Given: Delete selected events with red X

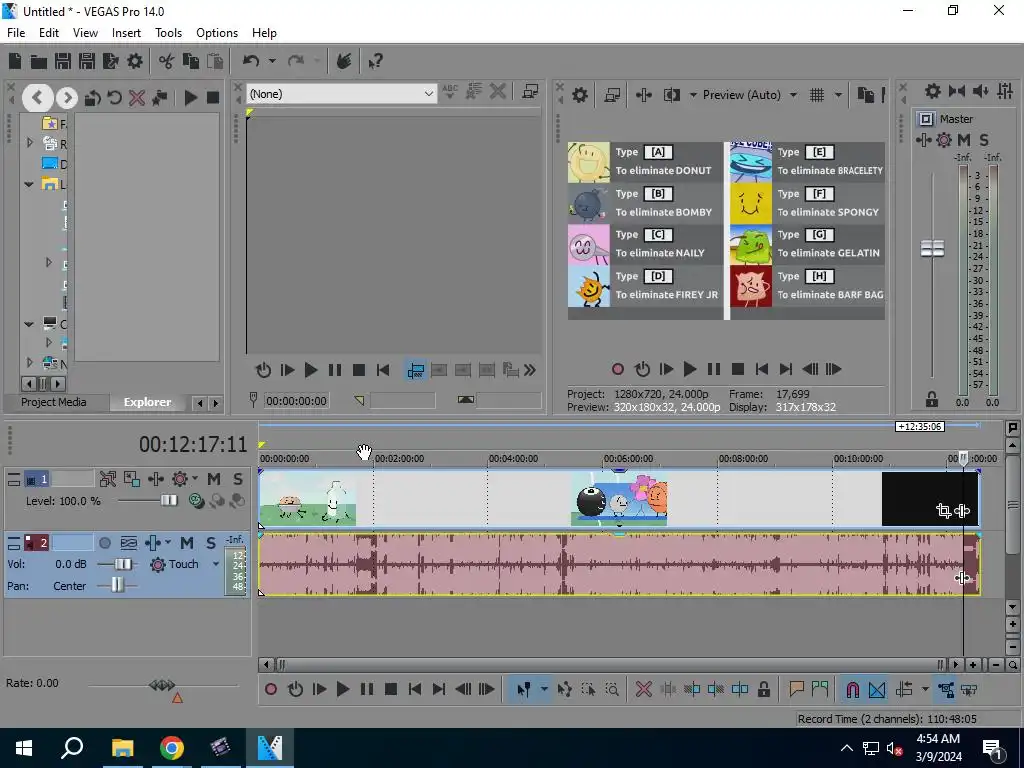Looking at the screenshot, I should [x=643, y=689].
